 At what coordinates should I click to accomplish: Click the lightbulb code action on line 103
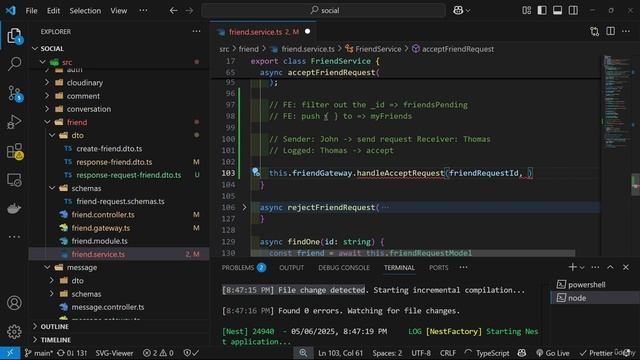click(x=256, y=172)
